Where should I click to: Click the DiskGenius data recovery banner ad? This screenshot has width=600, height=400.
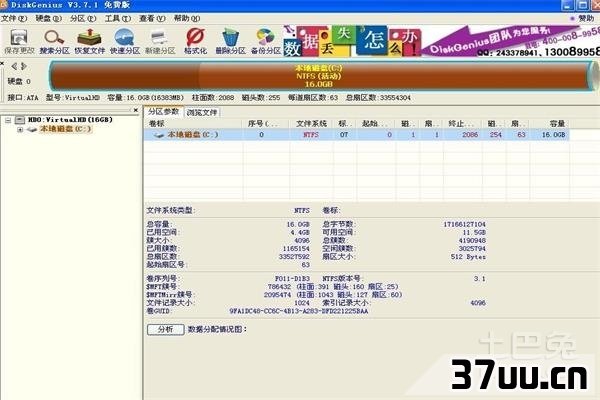point(441,41)
